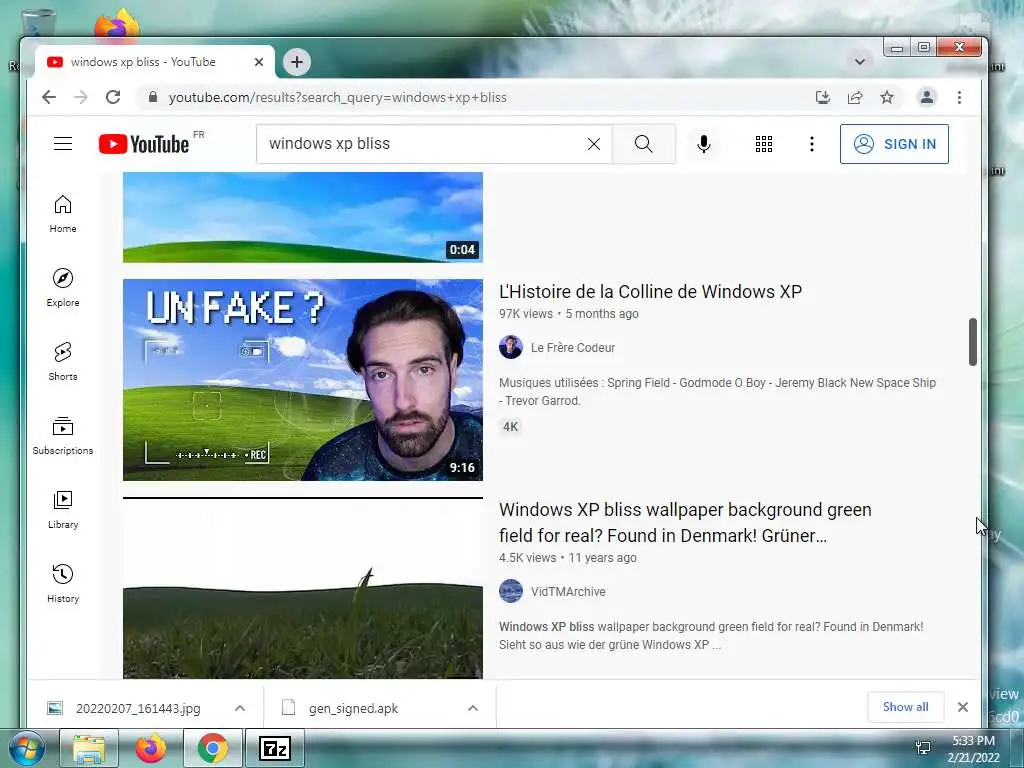
Task: Click the Le Frère Codeur channel avatar
Action: [511, 347]
